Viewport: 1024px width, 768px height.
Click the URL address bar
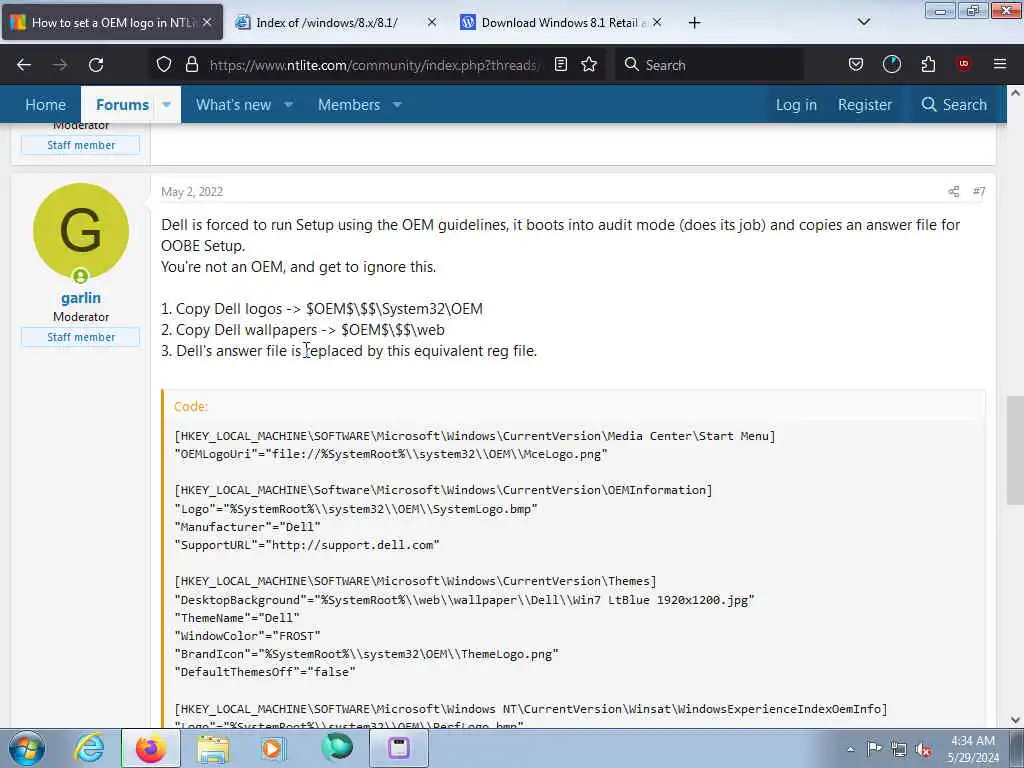click(374, 65)
